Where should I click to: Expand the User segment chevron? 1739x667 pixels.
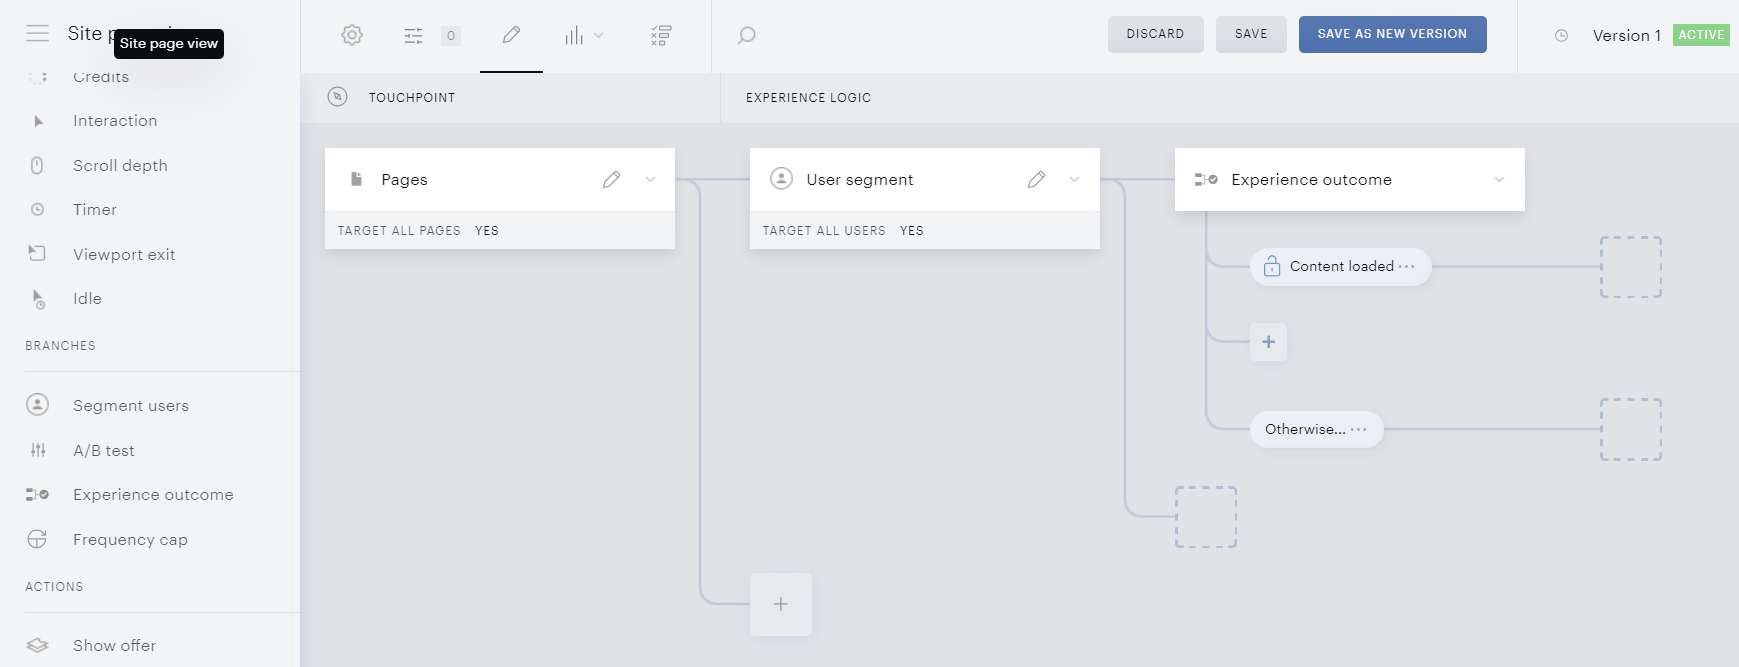pyautogui.click(x=1075, y=180)
